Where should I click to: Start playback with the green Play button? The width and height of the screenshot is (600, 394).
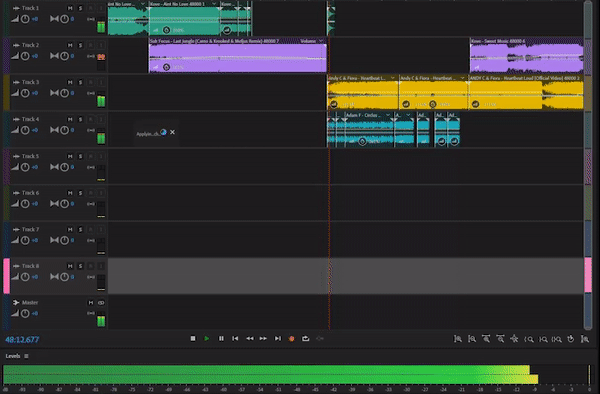click(207, 339)
